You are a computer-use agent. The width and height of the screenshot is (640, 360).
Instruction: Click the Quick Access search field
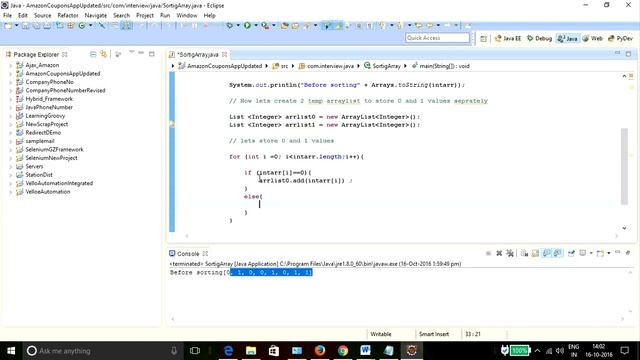(x=437, y=38)
